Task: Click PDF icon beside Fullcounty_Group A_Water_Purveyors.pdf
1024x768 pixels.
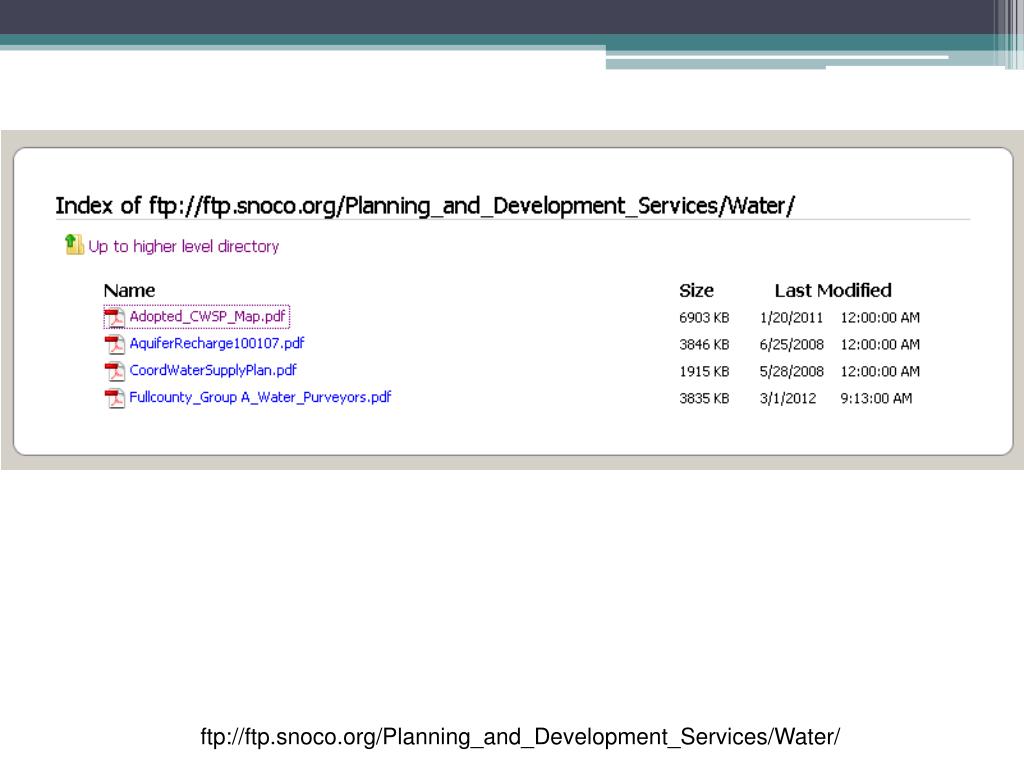Action: point(115,398)
